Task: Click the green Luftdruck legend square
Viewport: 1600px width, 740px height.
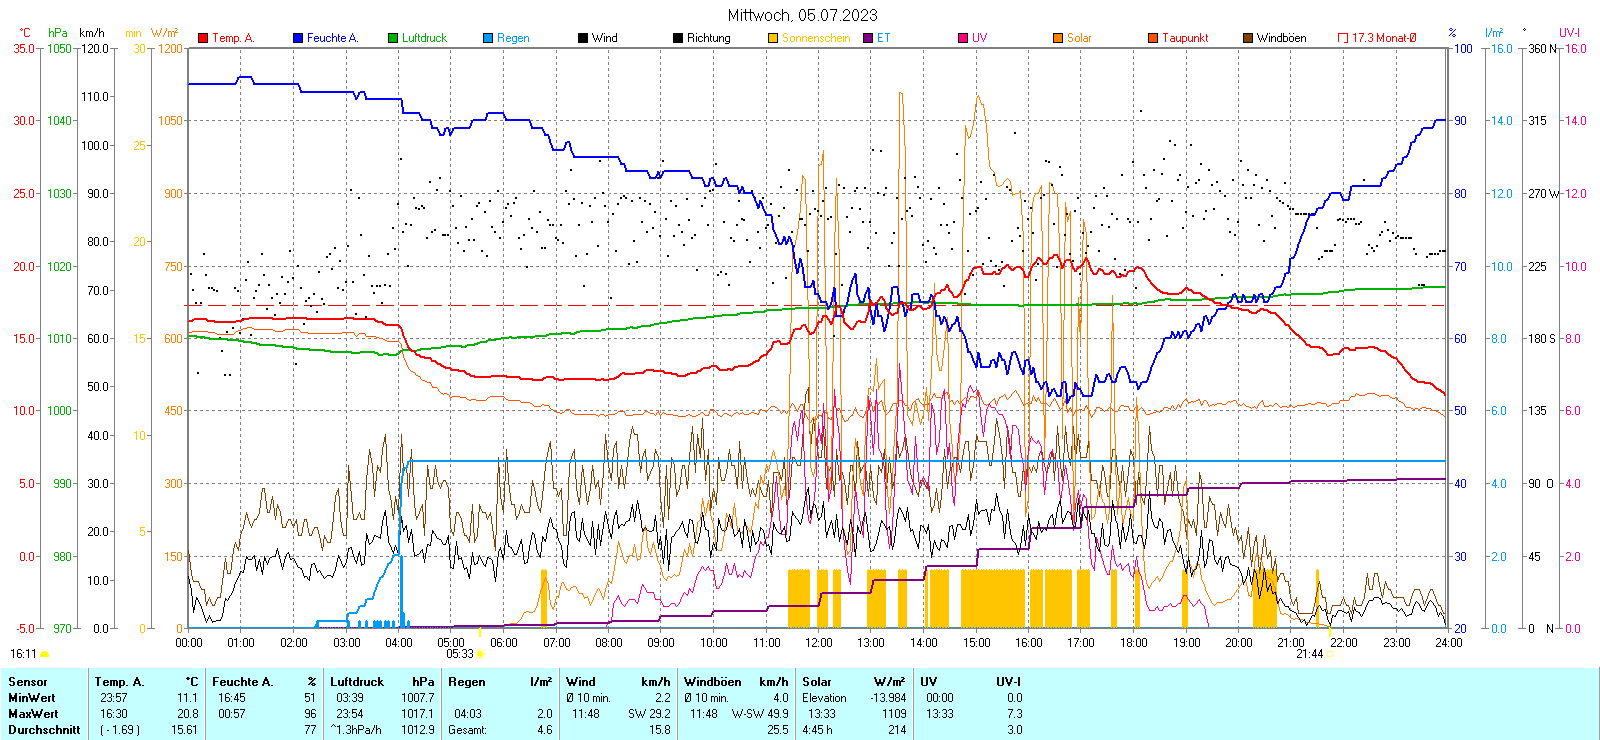Action: 393,38
